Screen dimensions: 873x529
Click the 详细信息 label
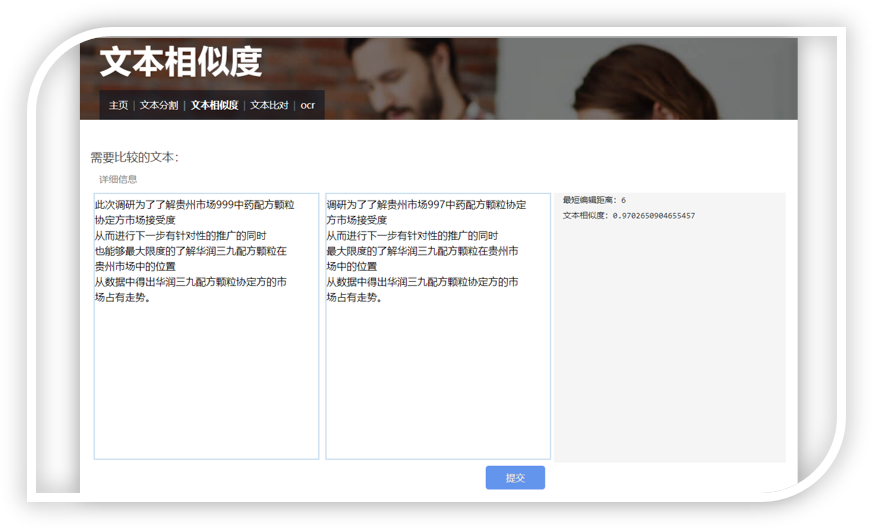coord(118,179)
